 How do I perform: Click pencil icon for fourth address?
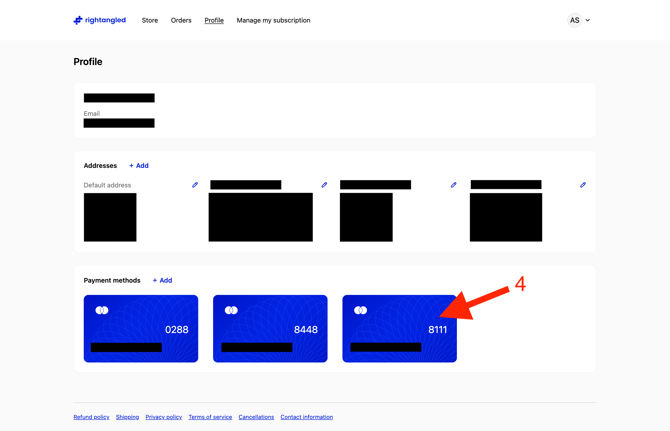583,185
